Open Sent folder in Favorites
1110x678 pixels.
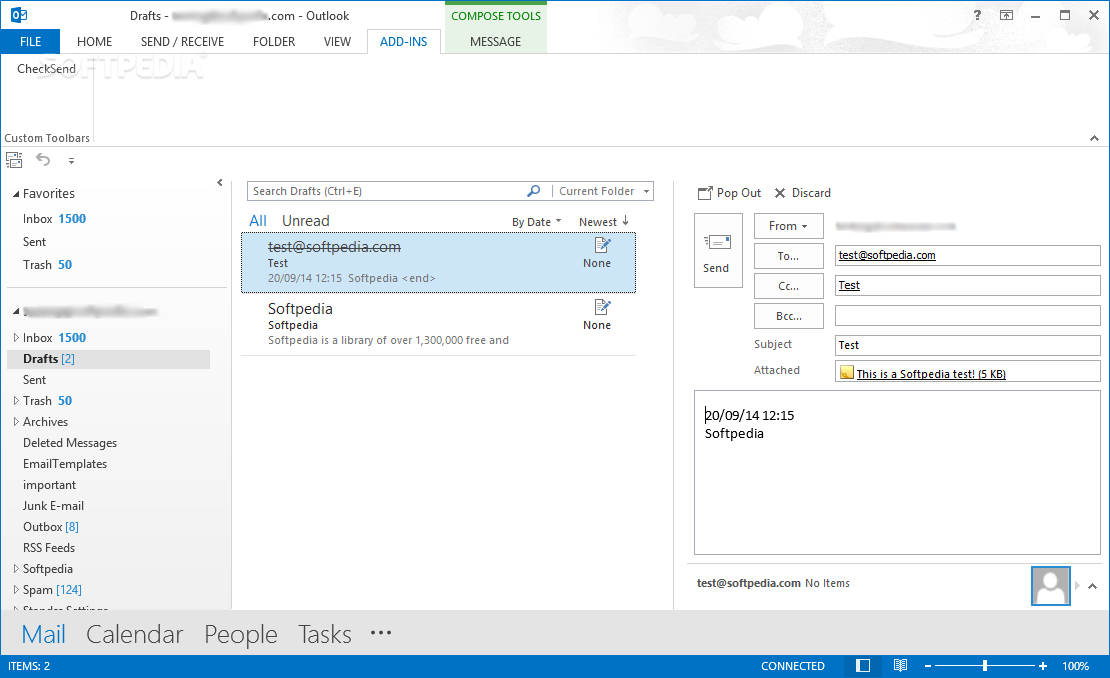34,242
